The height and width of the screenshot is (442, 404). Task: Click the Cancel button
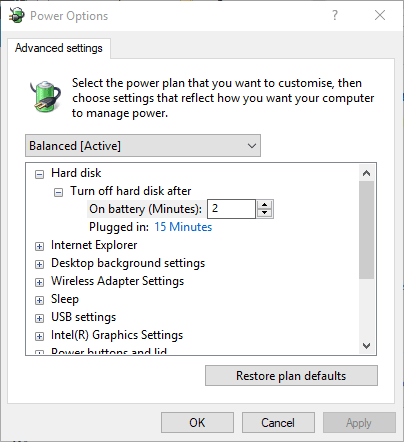278,423
